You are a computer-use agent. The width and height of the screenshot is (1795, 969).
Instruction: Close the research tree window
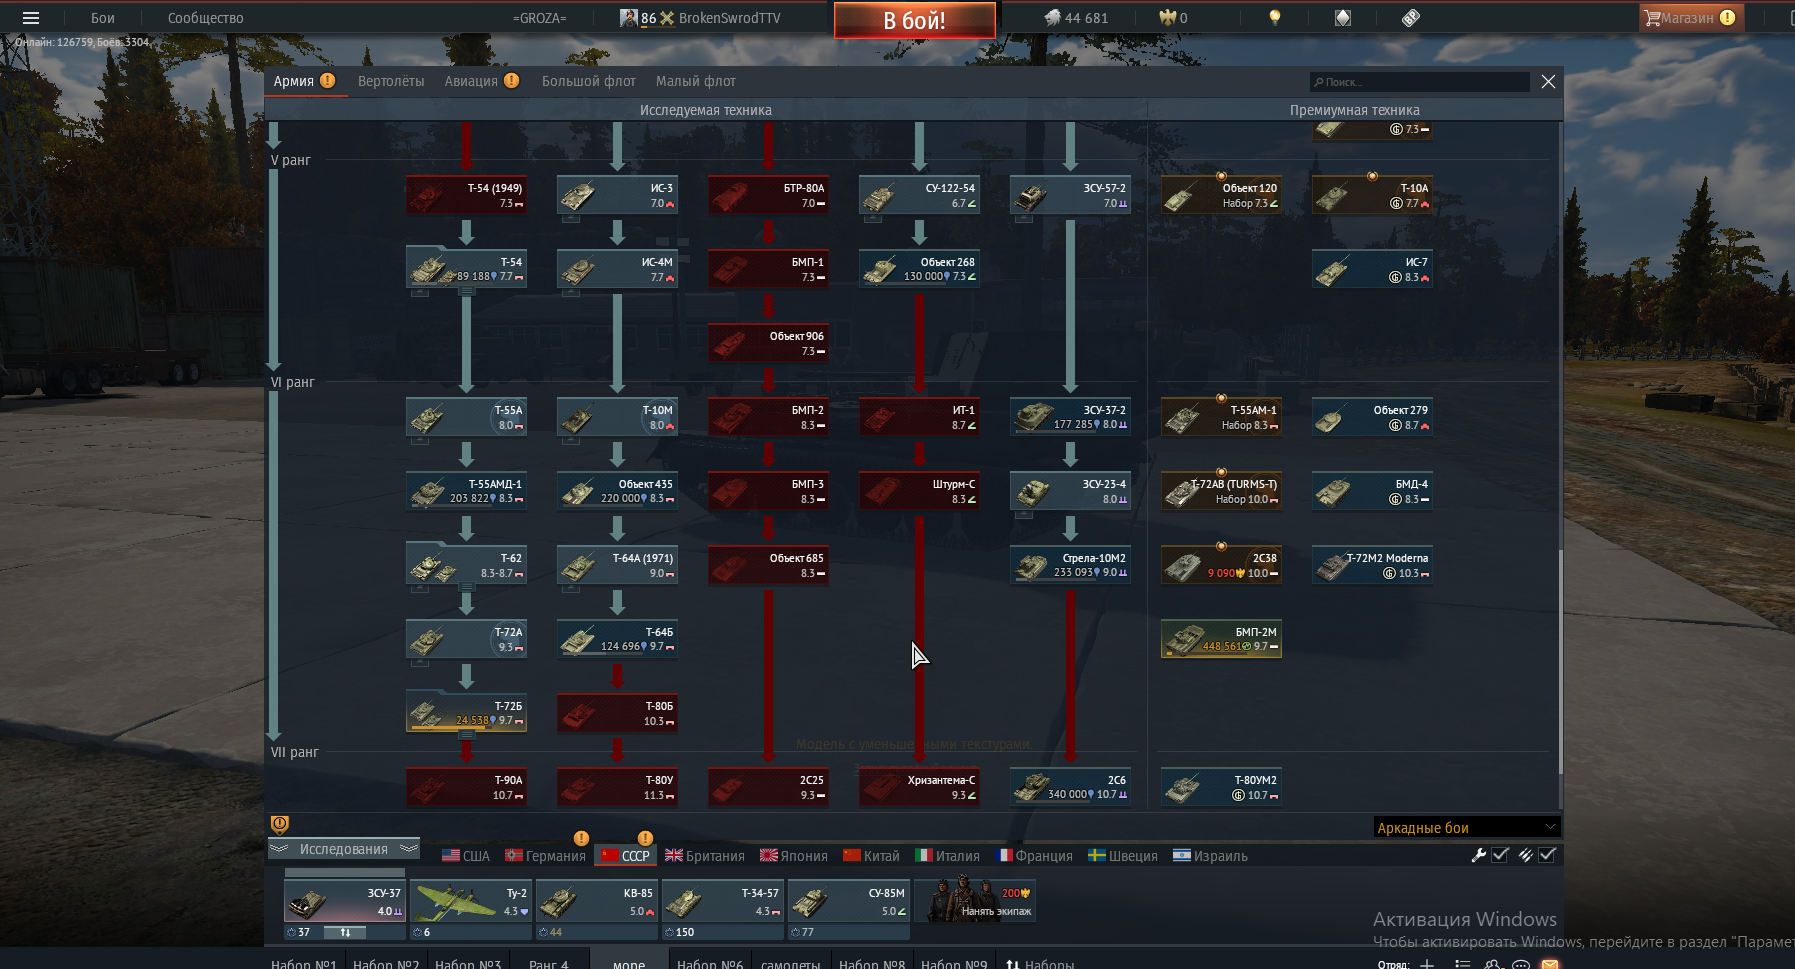coord(1548,82)
